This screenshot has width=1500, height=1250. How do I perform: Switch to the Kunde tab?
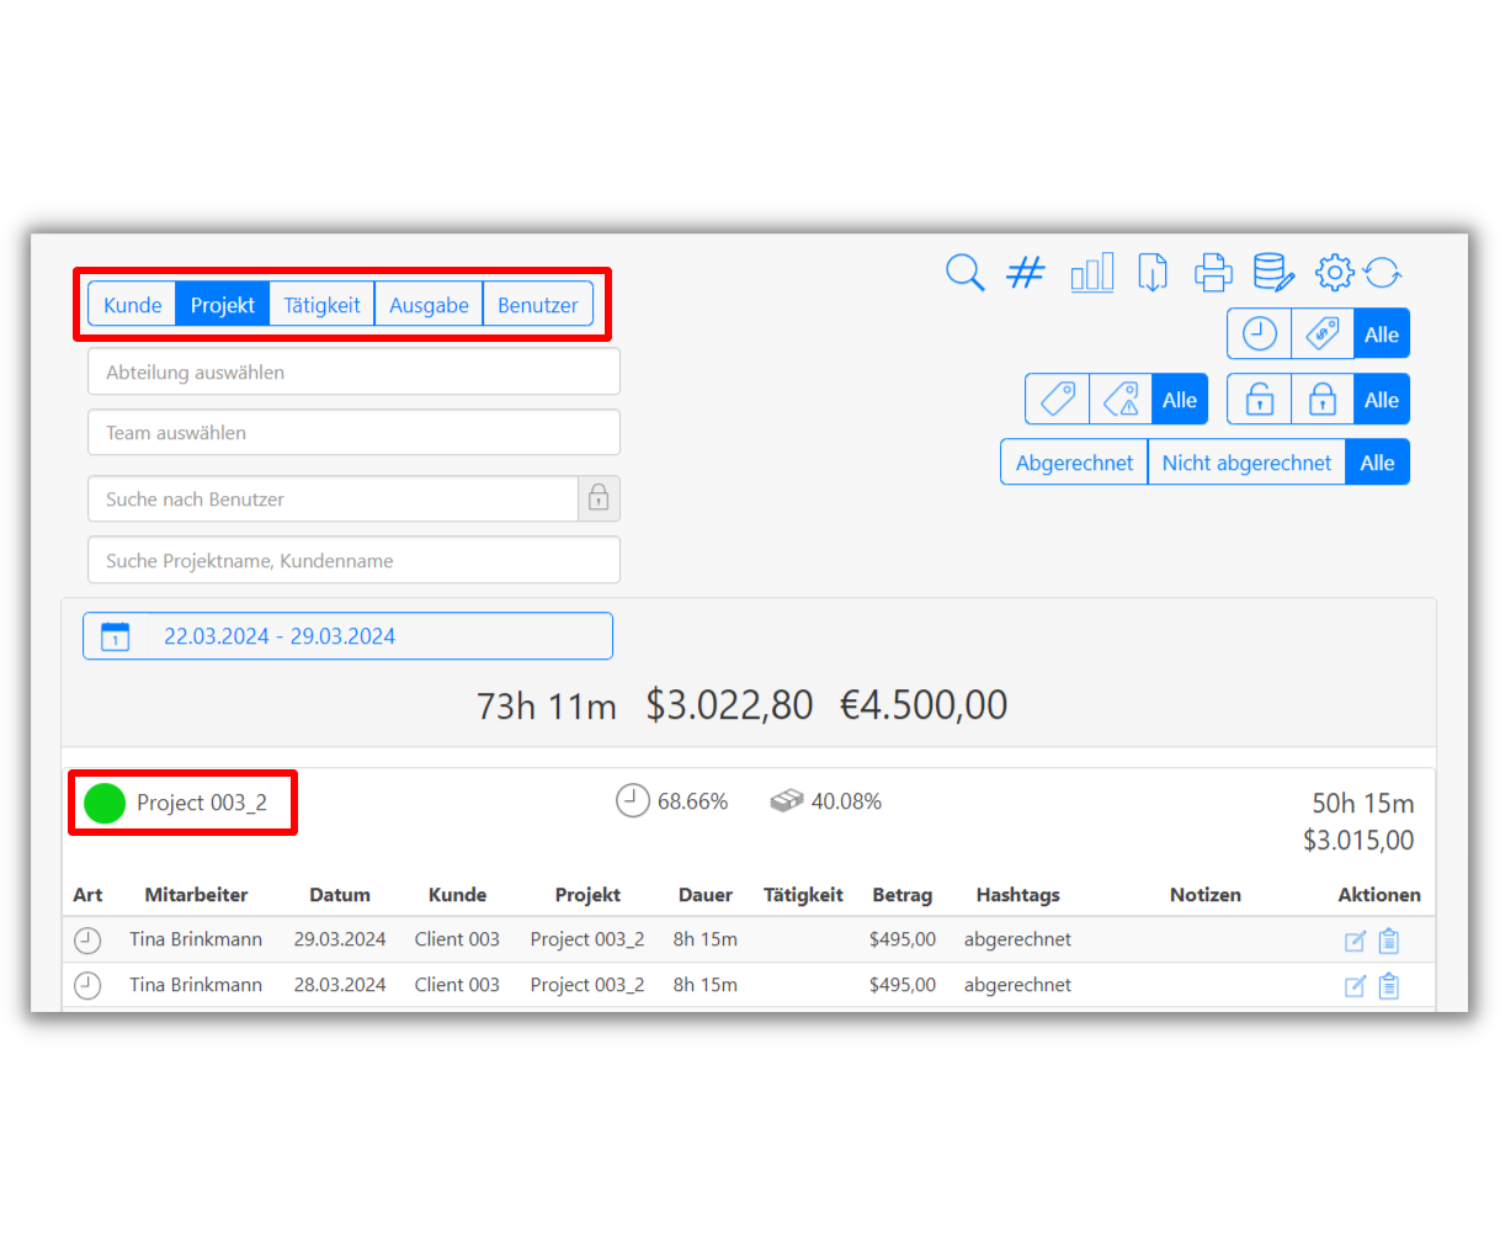[132, 305]
